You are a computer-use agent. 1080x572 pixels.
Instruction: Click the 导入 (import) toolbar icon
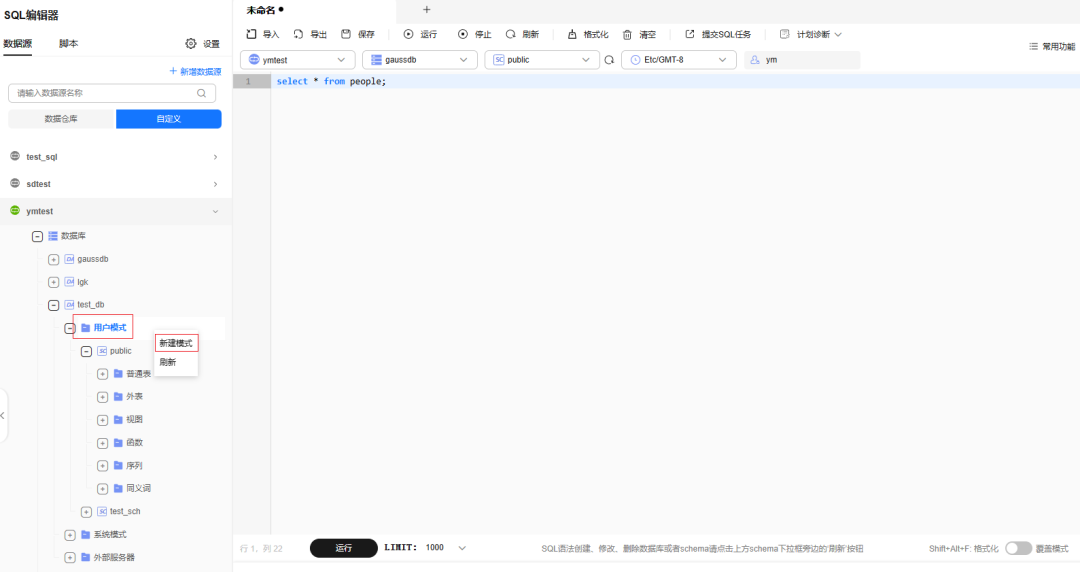click(251, 34)
